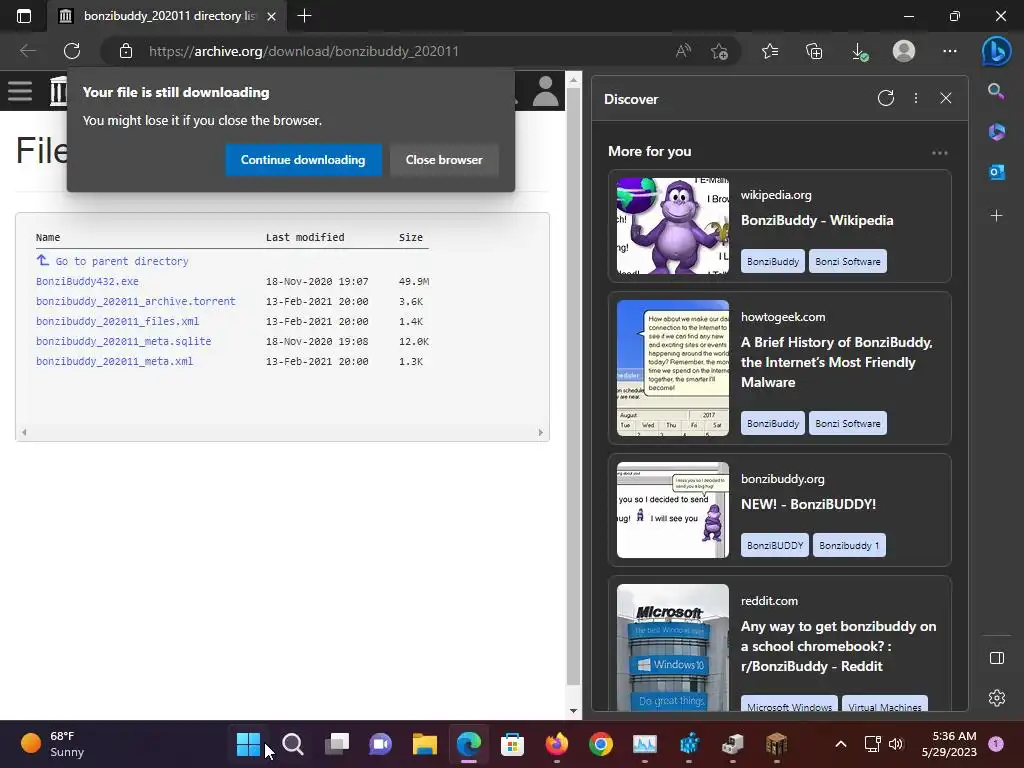Screen dimensions: 1024x768
Task: Download BonziBuddy432.exe link
Action: point(87,281)
